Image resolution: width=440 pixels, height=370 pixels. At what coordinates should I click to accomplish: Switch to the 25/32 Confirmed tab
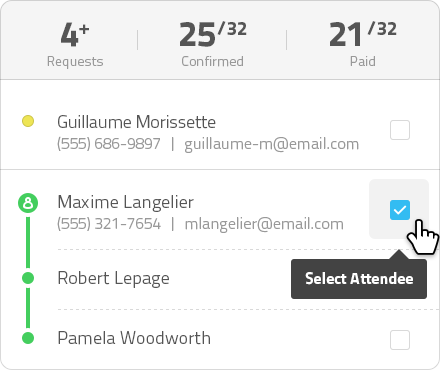coord(213,44)
